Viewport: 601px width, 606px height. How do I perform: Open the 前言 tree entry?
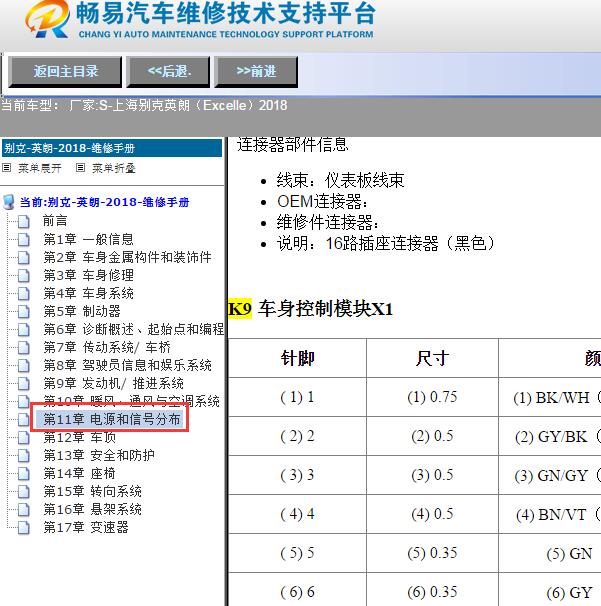(55, 221)
